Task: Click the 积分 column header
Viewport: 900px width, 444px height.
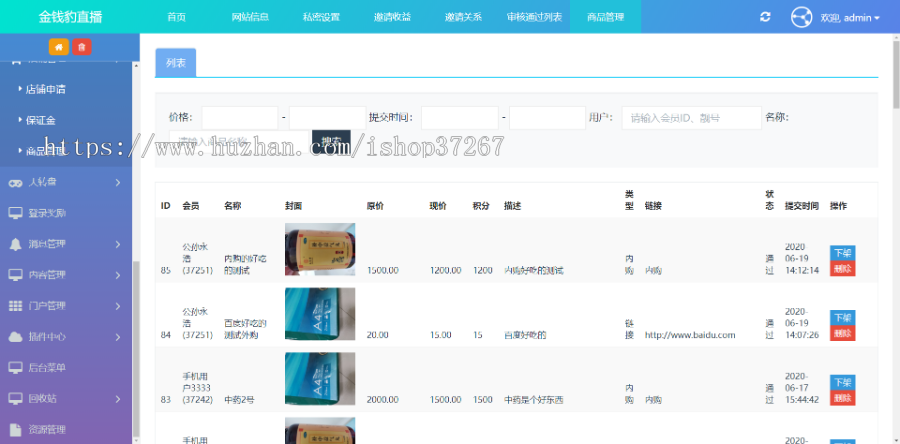Action: click(x=481, y=206)
